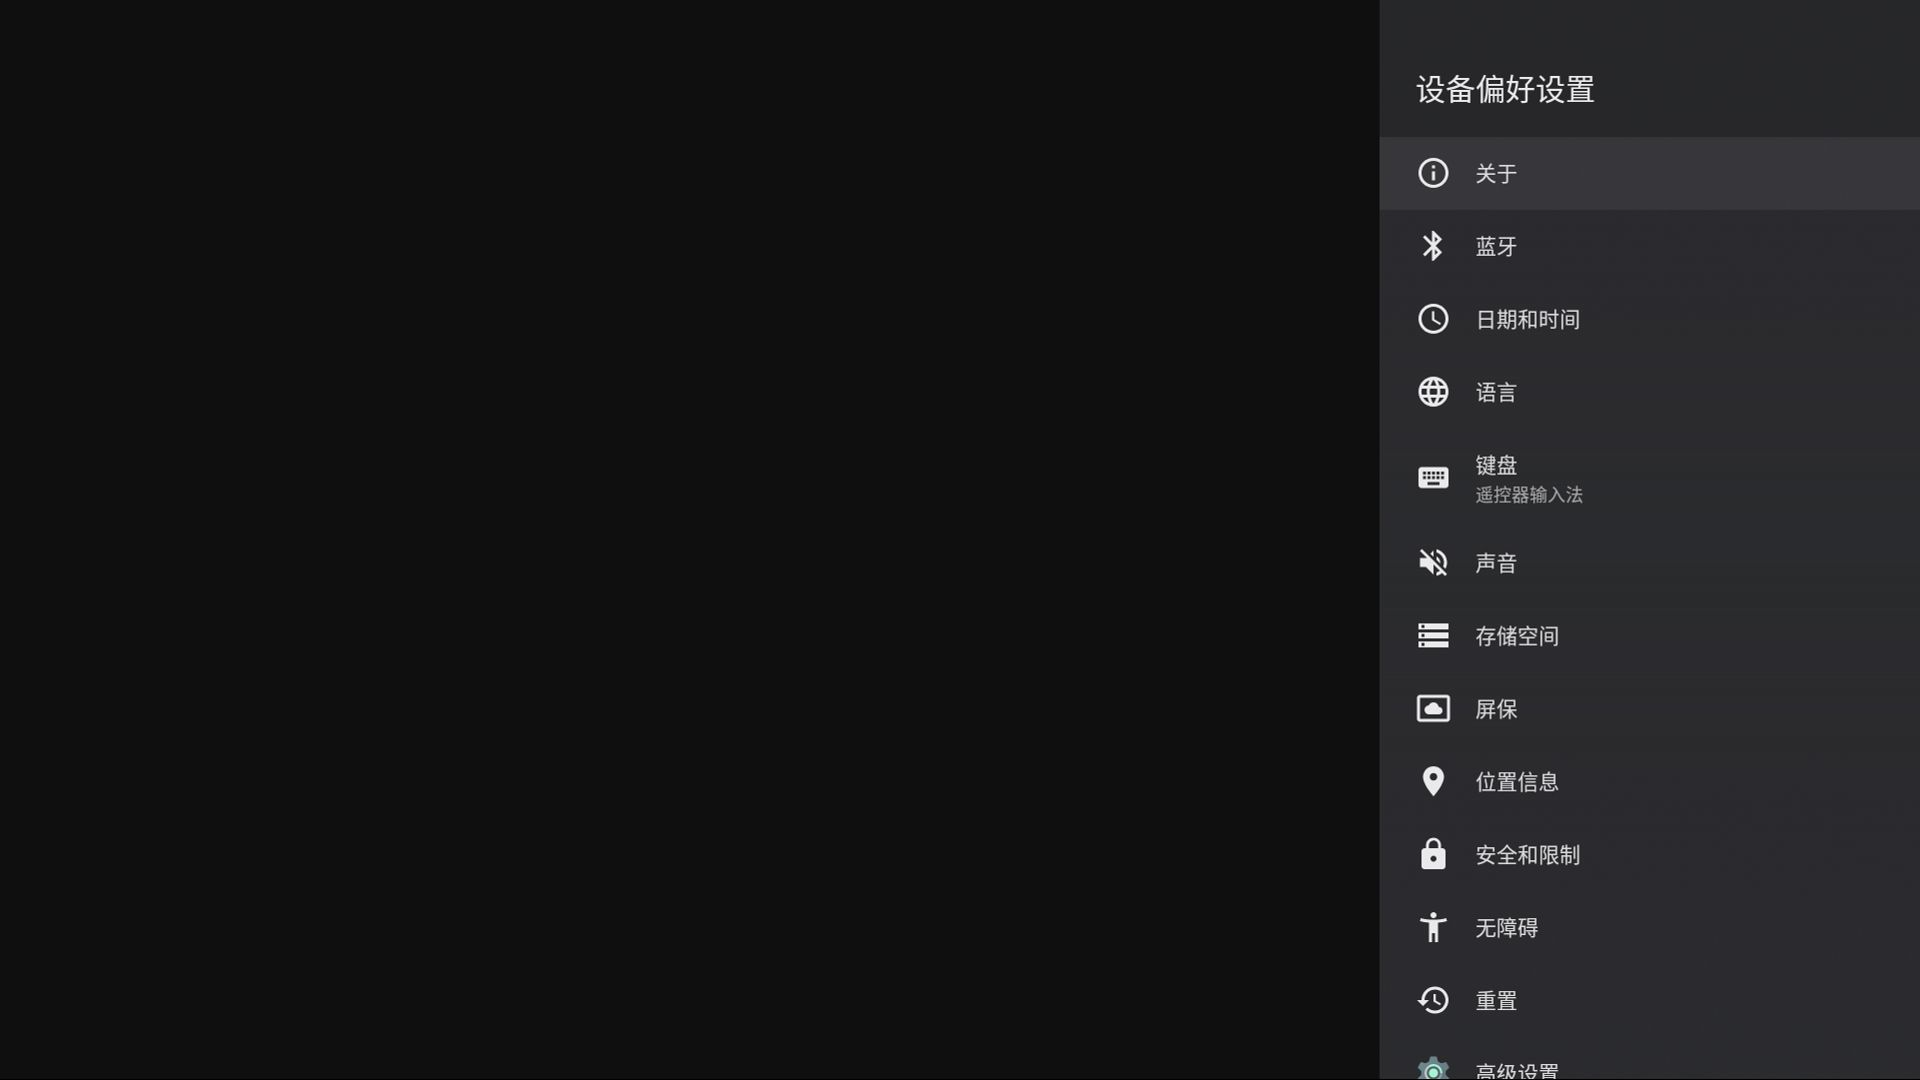Click the keyboard icon beside 键盘
The height and width of the screenshot is (1080, 1920).
[1433, 477]
